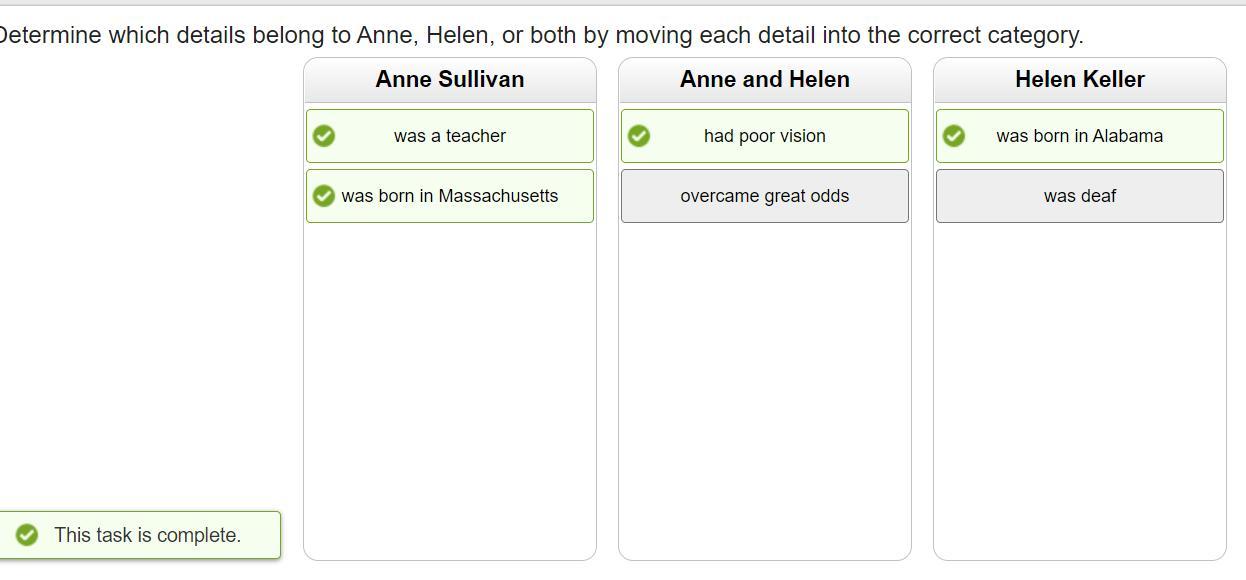
Task: Click the instruction sentence above the columns
Action: click(540, 35)
